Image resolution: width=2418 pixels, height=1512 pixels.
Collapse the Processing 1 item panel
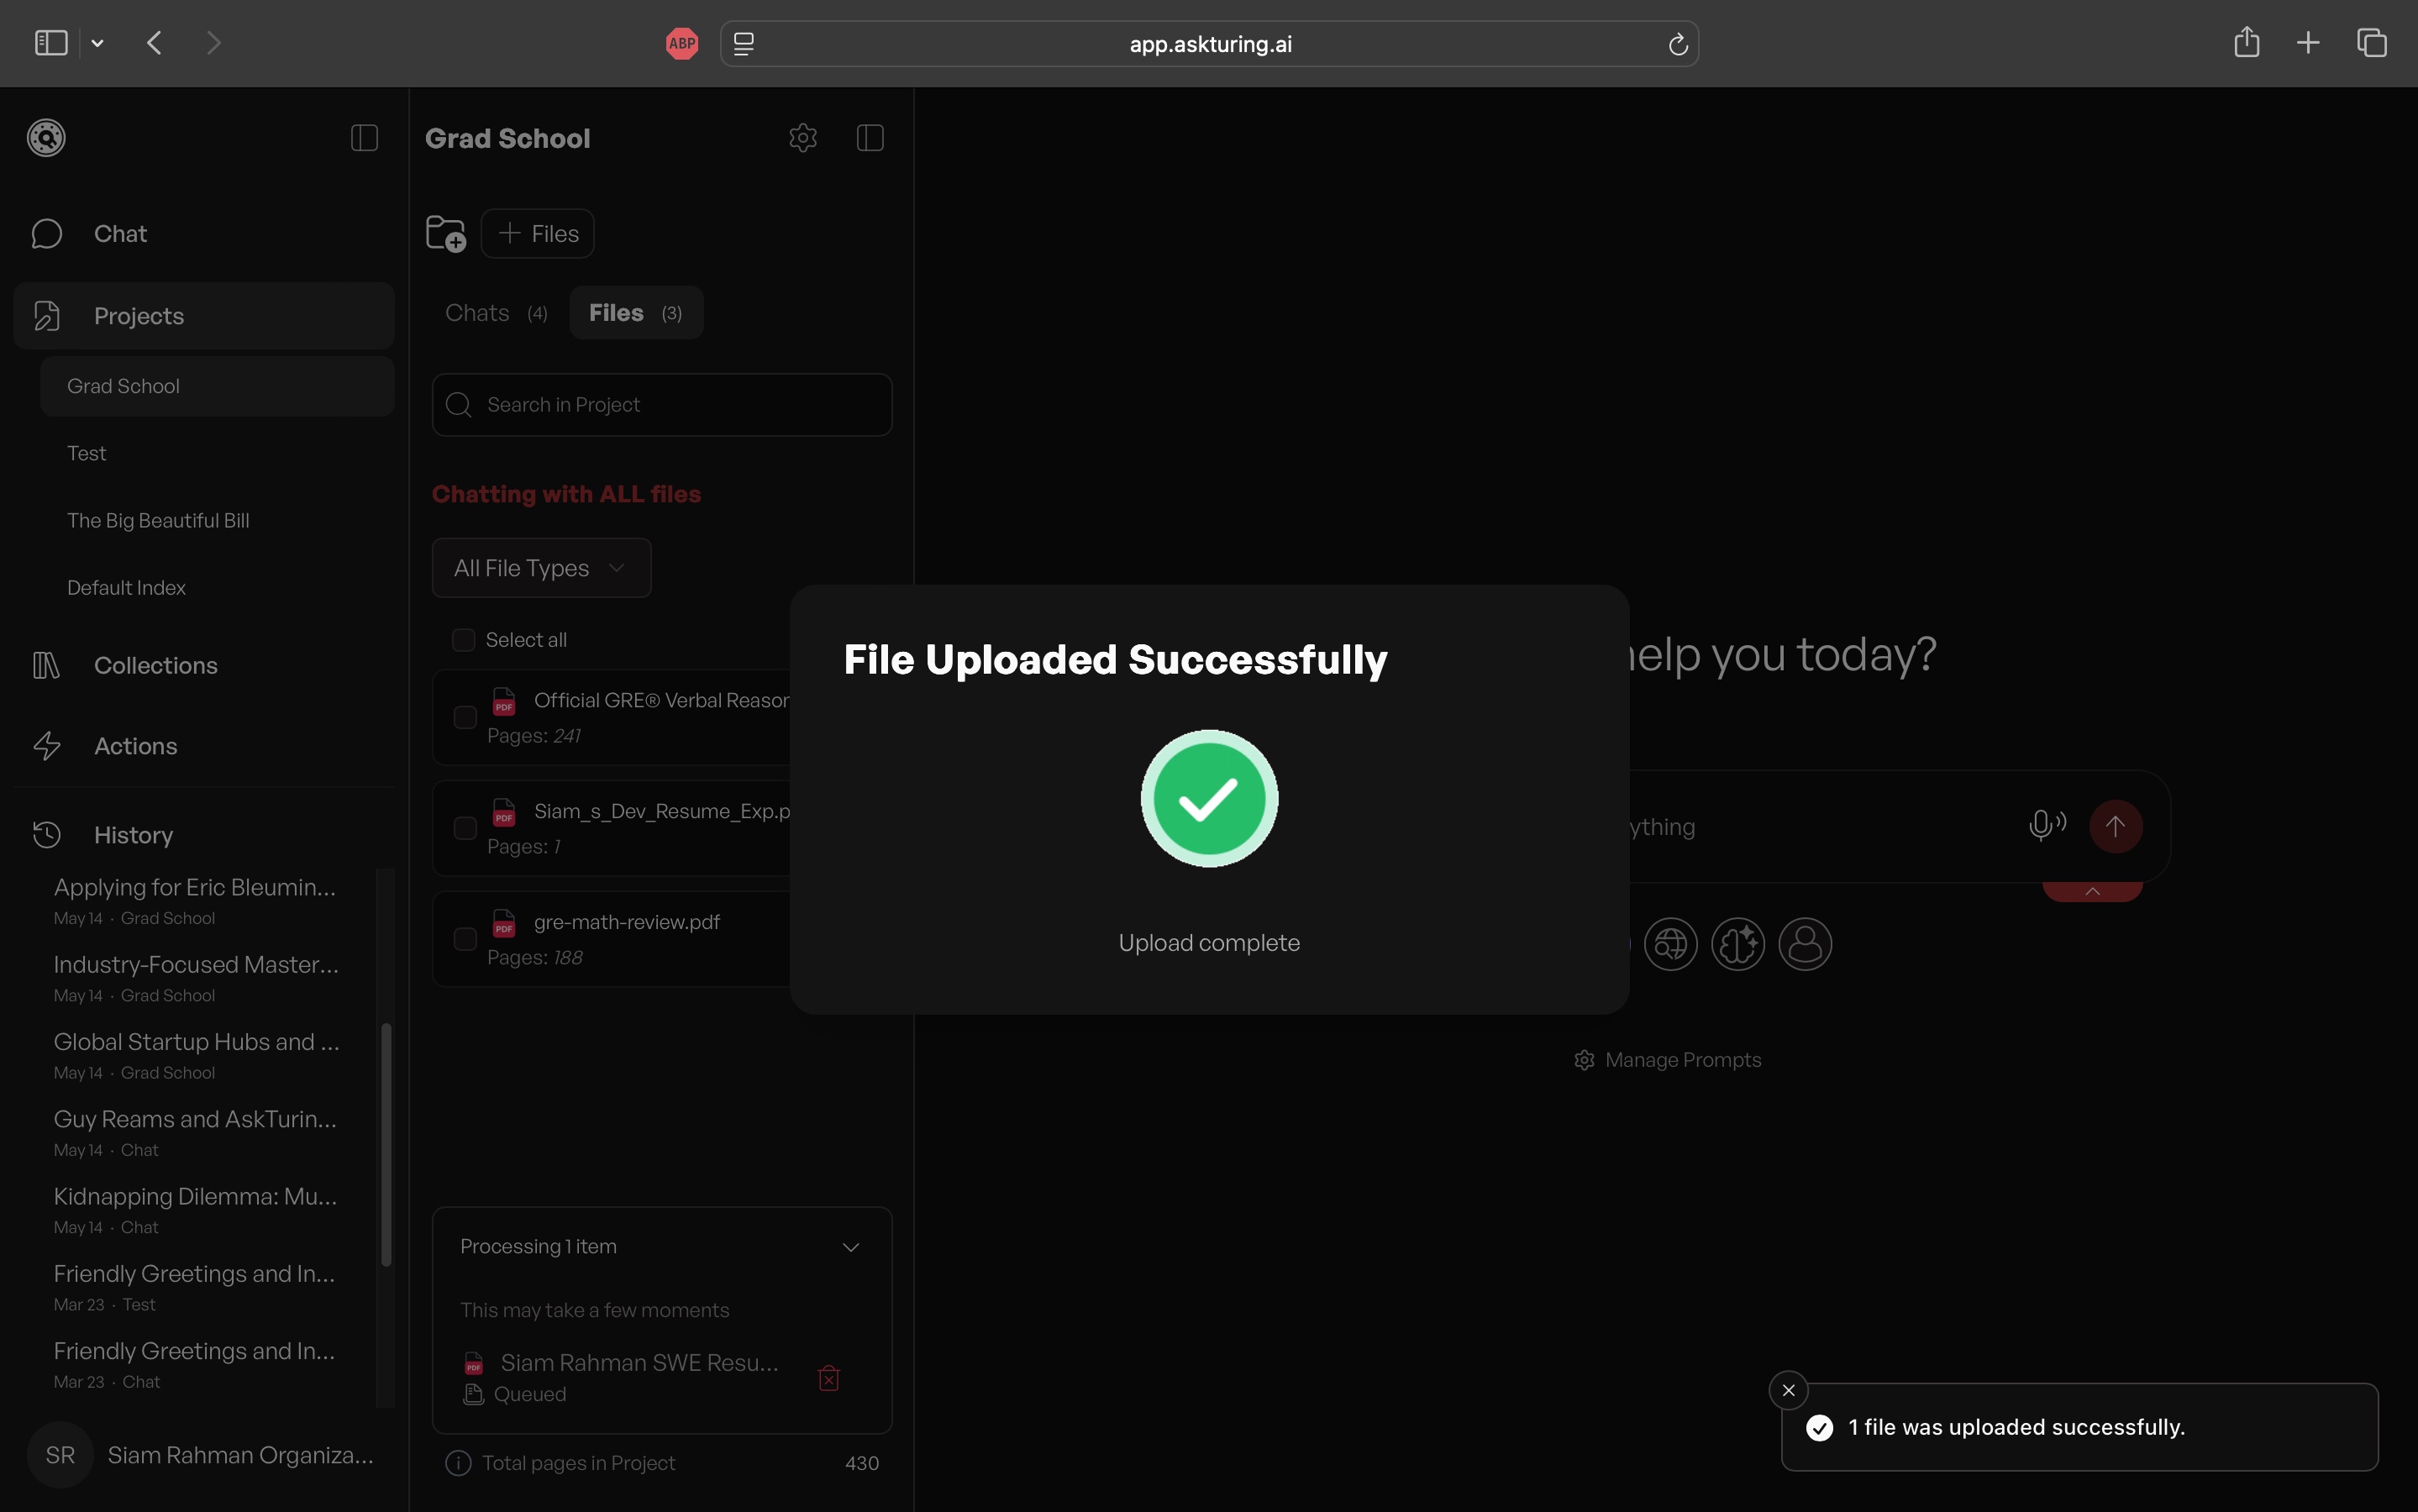pyautogui.click(x=851, y=1247)
